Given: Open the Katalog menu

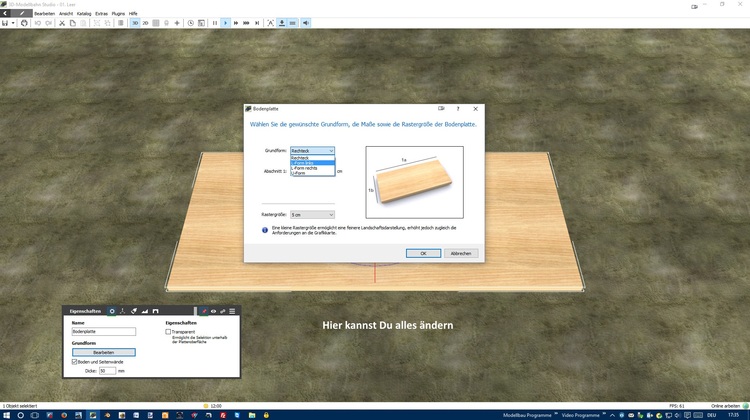Looking at the screenshot, I should coord(84,13).
